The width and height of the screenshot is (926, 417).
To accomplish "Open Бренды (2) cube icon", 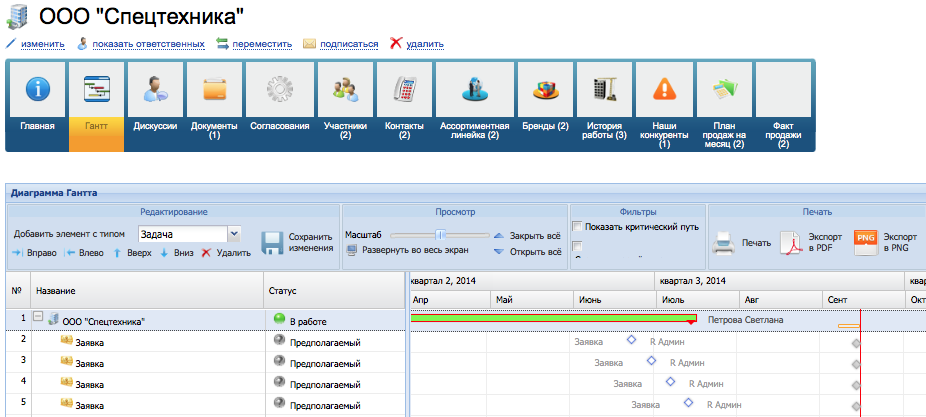I will 545,90.
